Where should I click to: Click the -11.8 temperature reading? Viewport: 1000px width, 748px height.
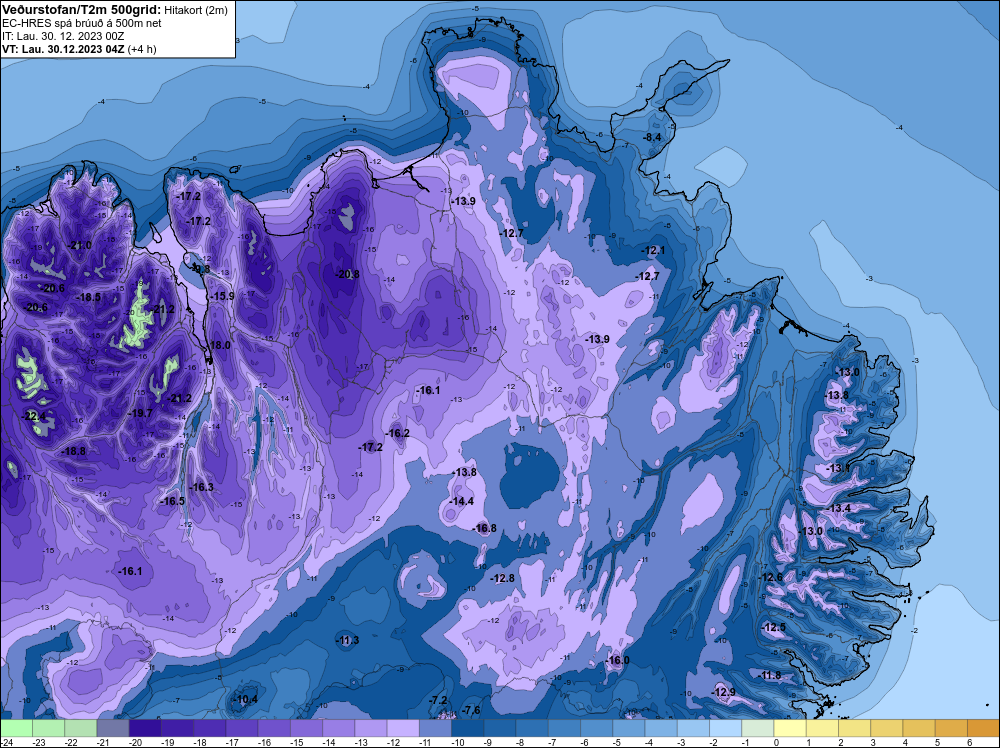point(770,675)
